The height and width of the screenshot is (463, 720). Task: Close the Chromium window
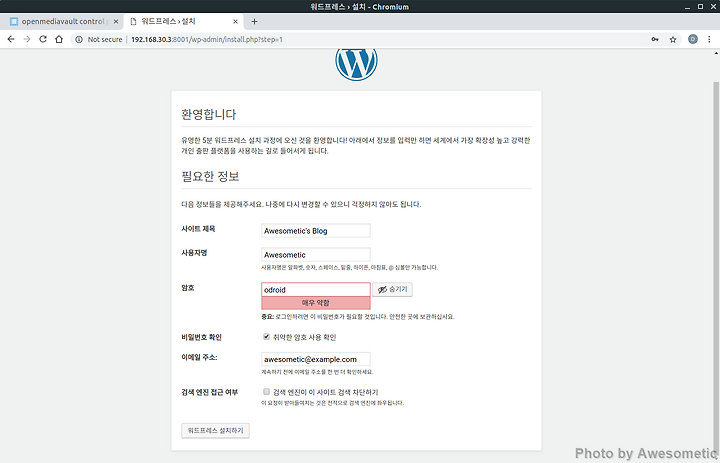[x=712, y=6]
